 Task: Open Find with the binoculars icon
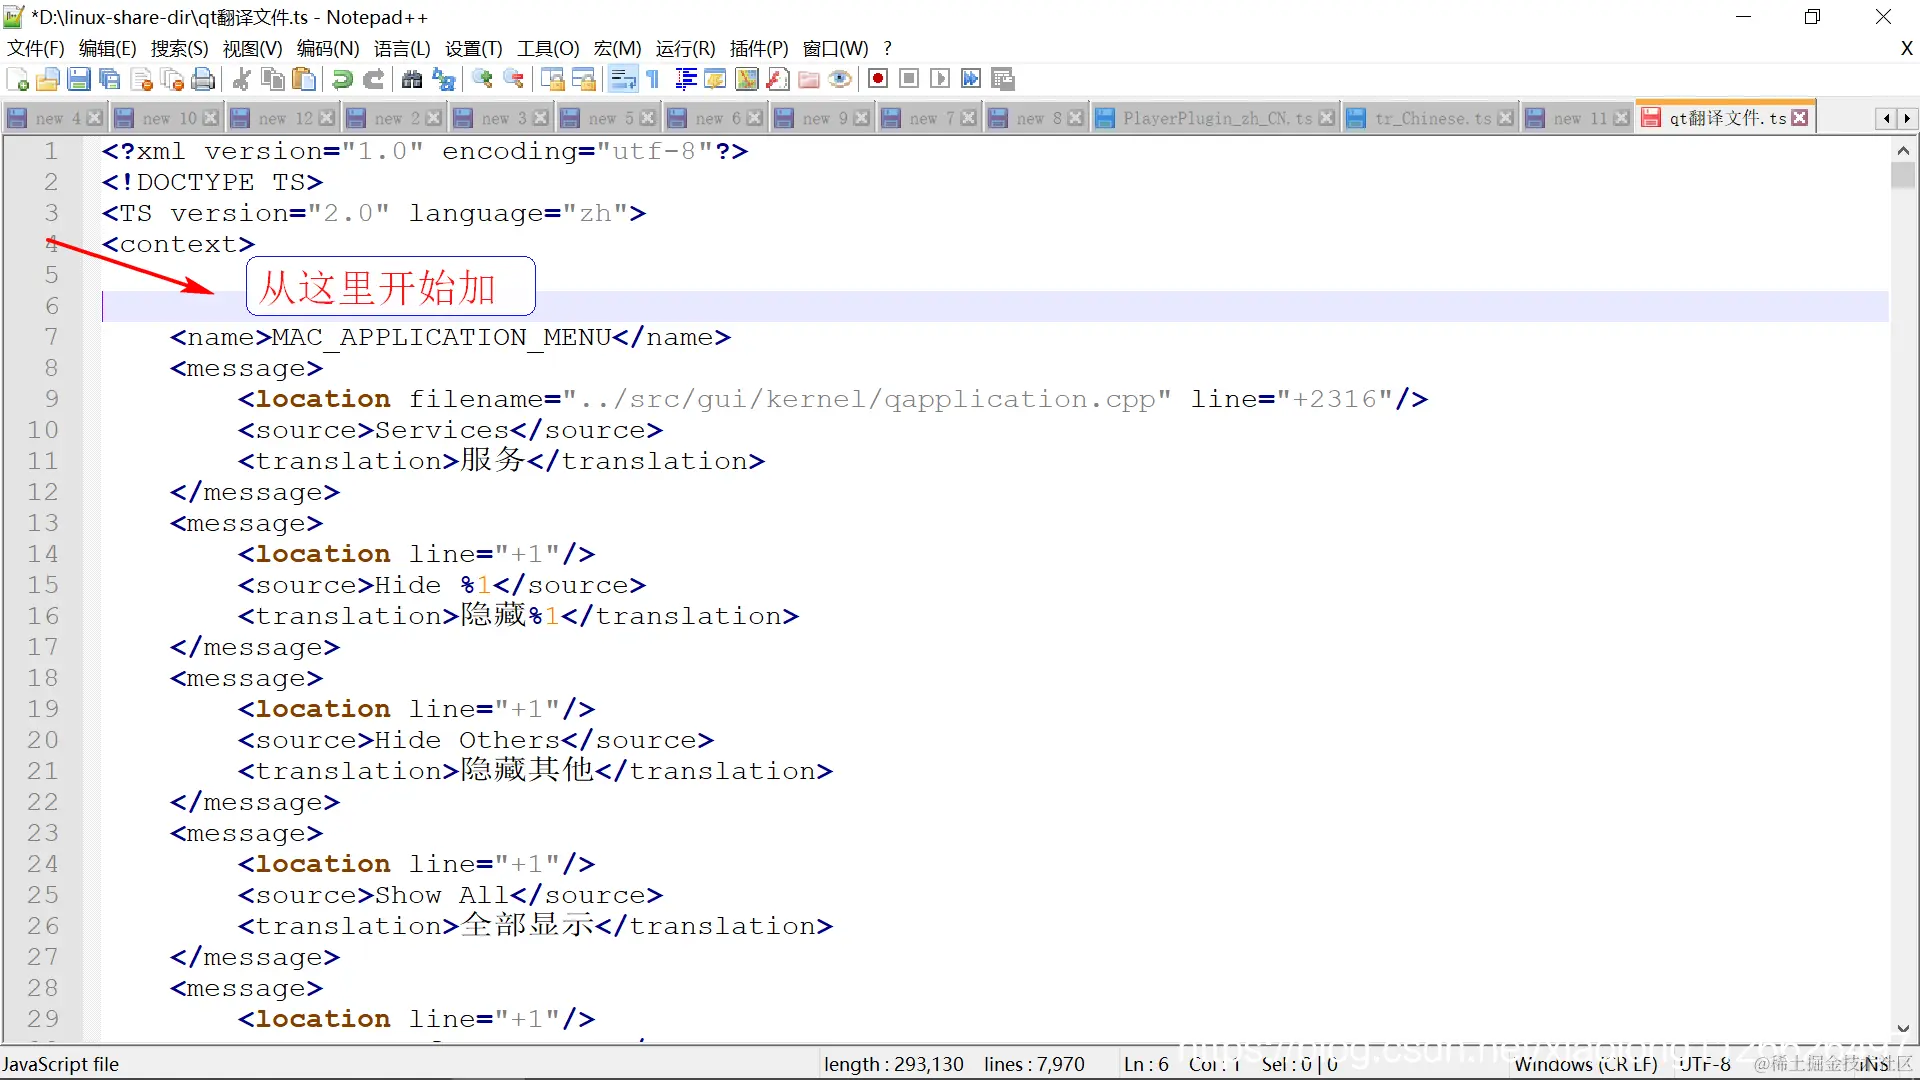pos(412,79)
